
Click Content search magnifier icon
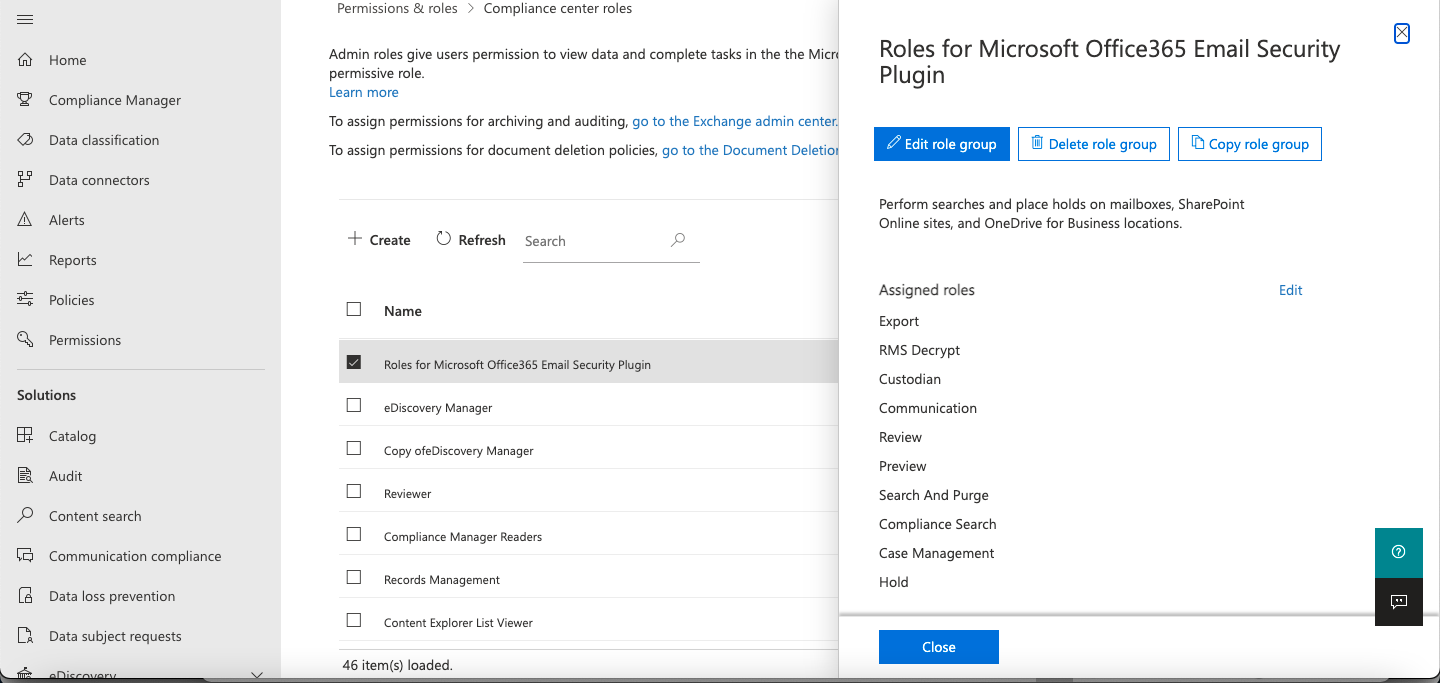tap(26, 516)
